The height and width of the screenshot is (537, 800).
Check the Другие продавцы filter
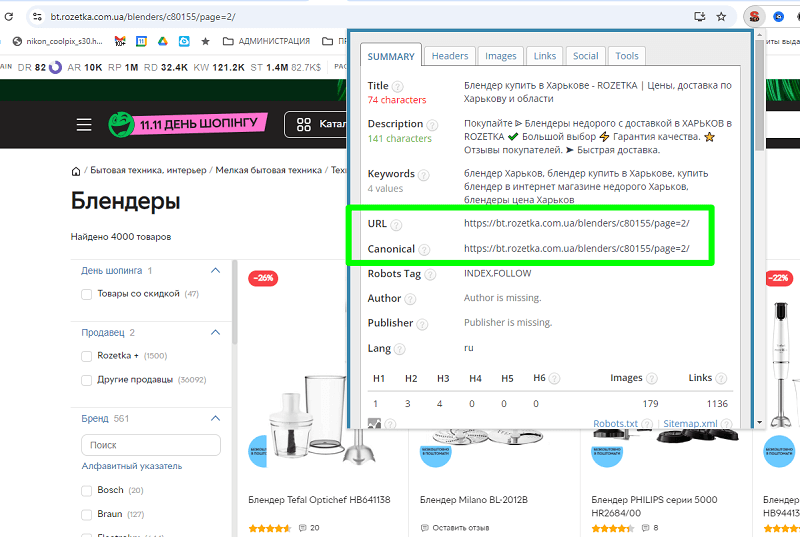pos(87,380)
